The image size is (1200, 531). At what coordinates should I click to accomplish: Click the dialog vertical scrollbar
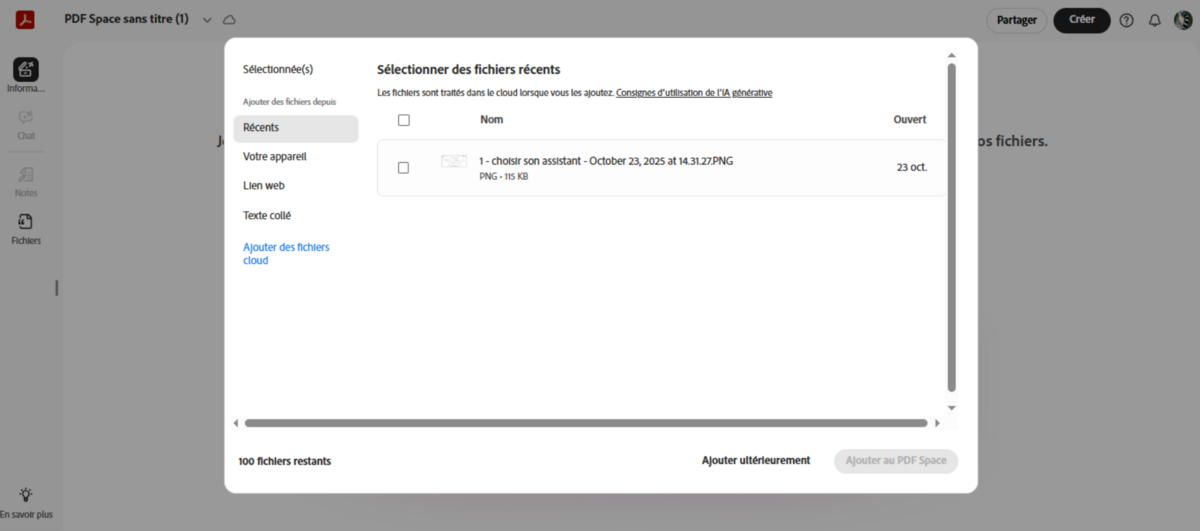(x=952, y=228)
